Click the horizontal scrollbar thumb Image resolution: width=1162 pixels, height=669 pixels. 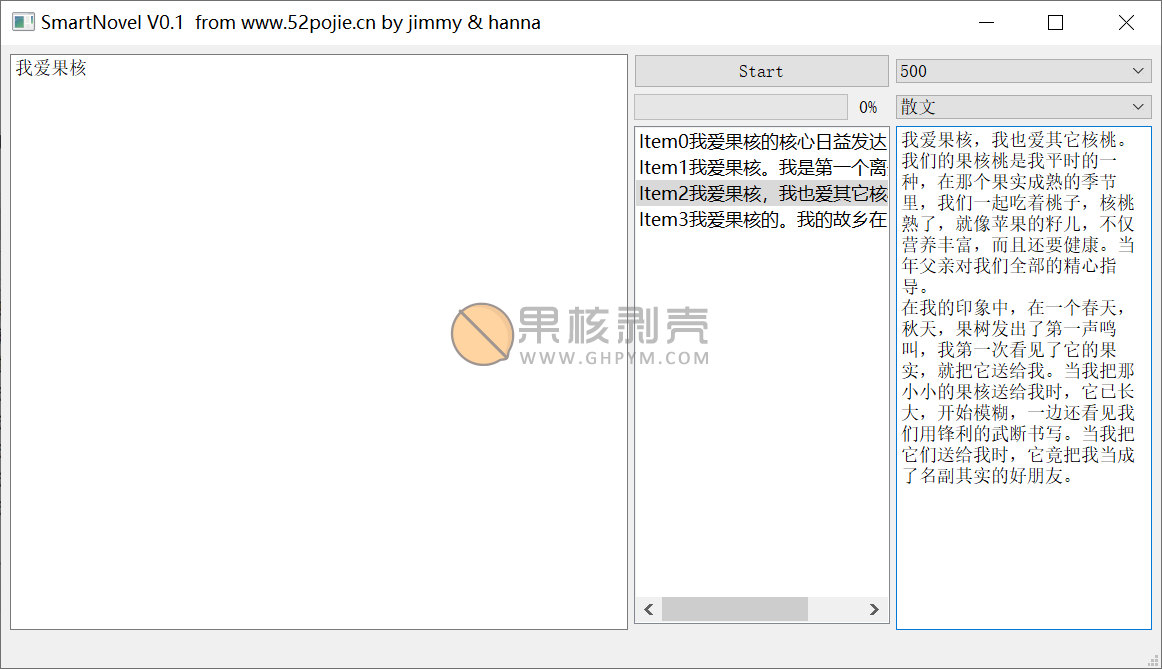pos(734,609)
